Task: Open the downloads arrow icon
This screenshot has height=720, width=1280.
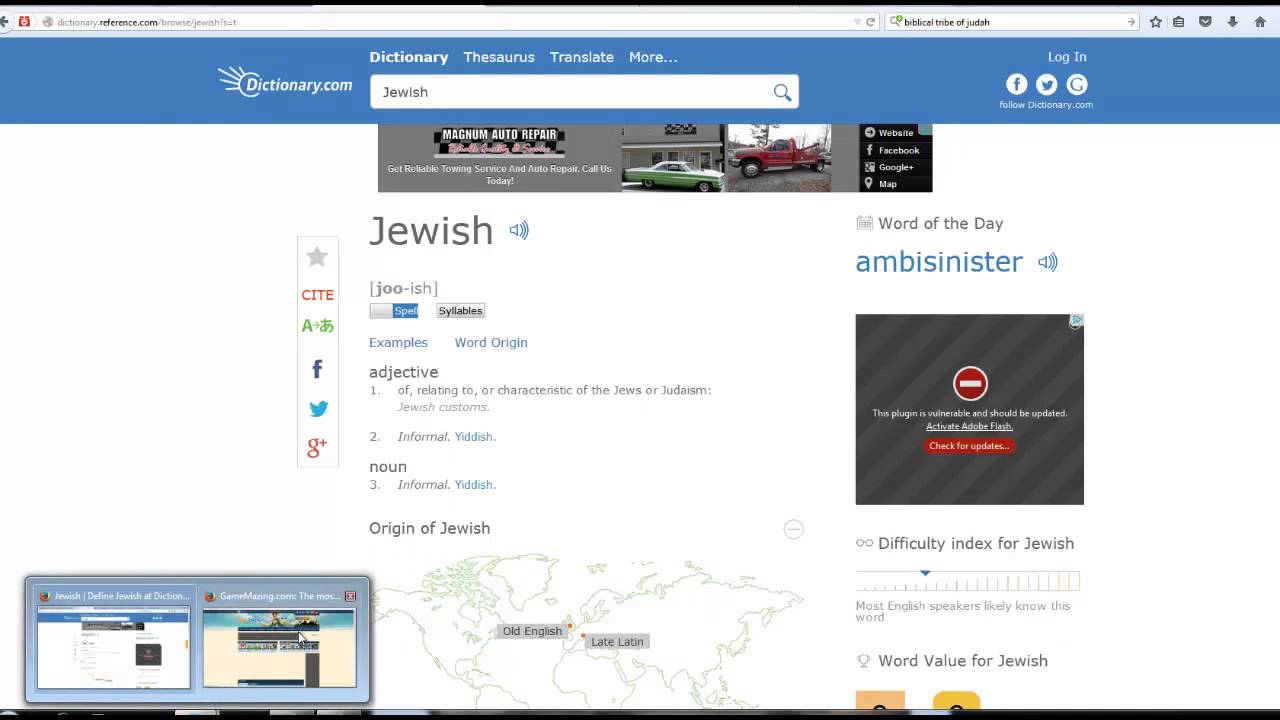Action: [x=1233, y=22]
